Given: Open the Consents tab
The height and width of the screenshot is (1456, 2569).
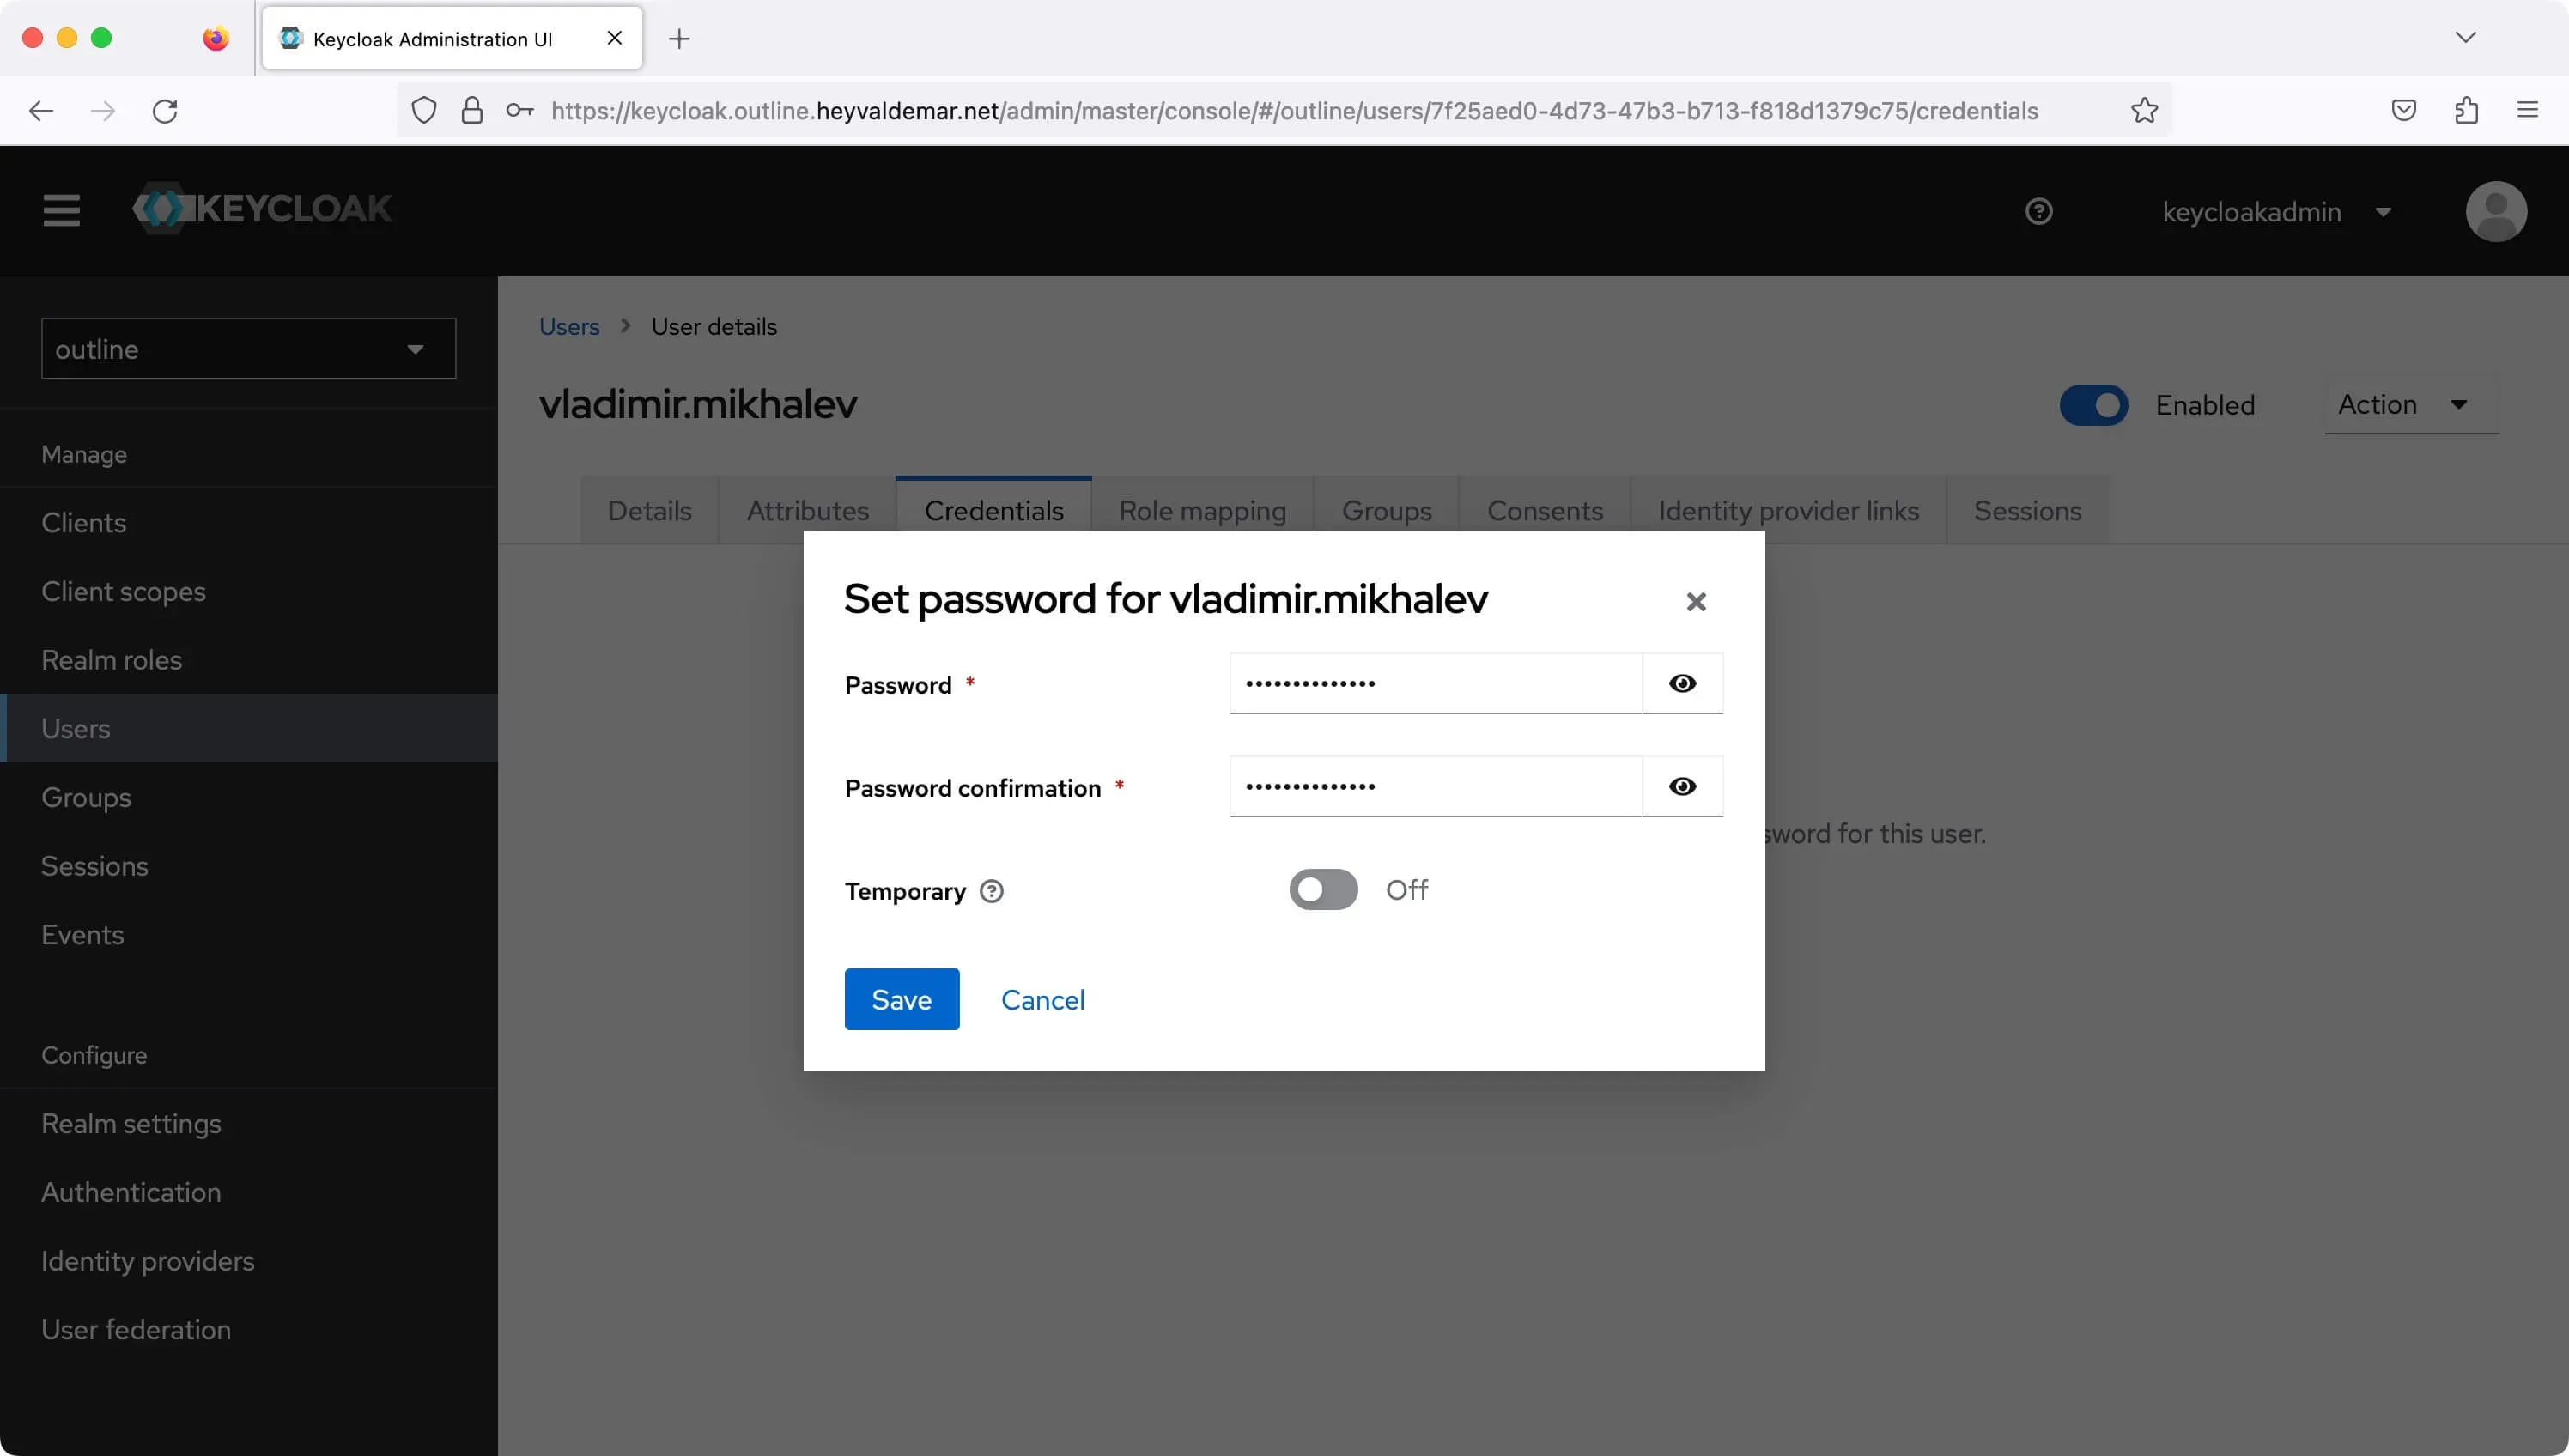Looking at the screenshot, I should coord(1545,511).
